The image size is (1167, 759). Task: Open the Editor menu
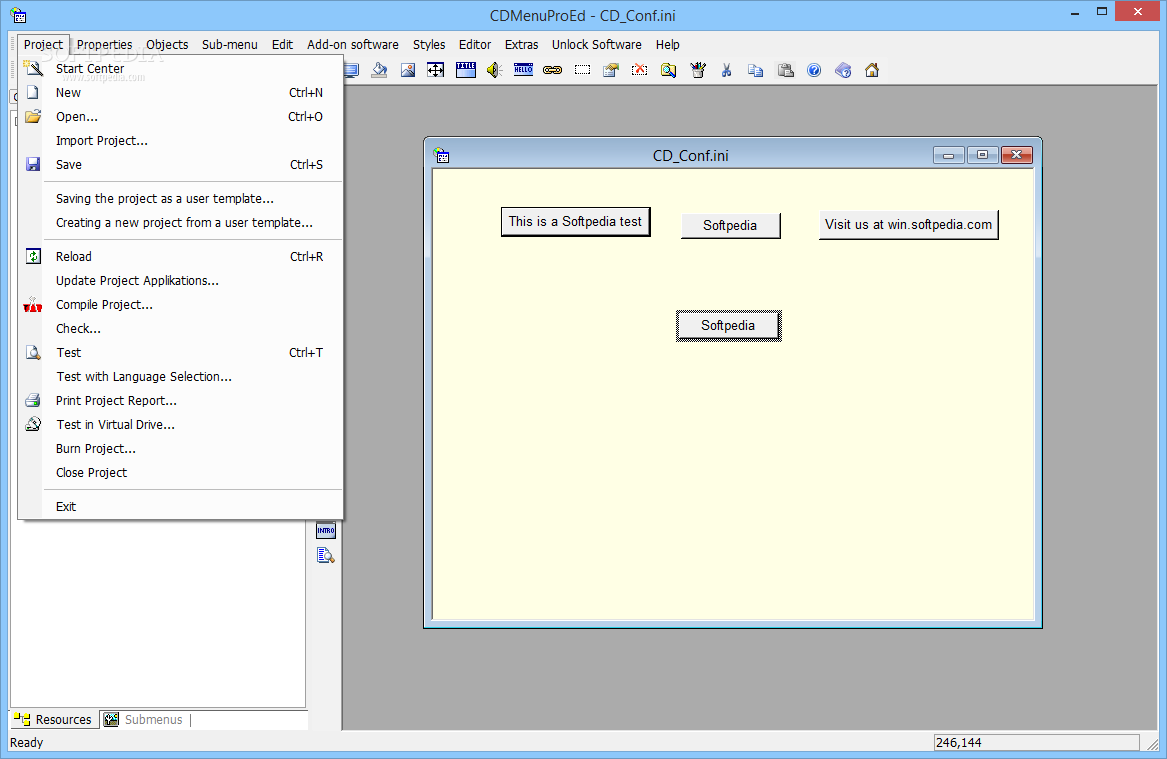click(475, 45)
